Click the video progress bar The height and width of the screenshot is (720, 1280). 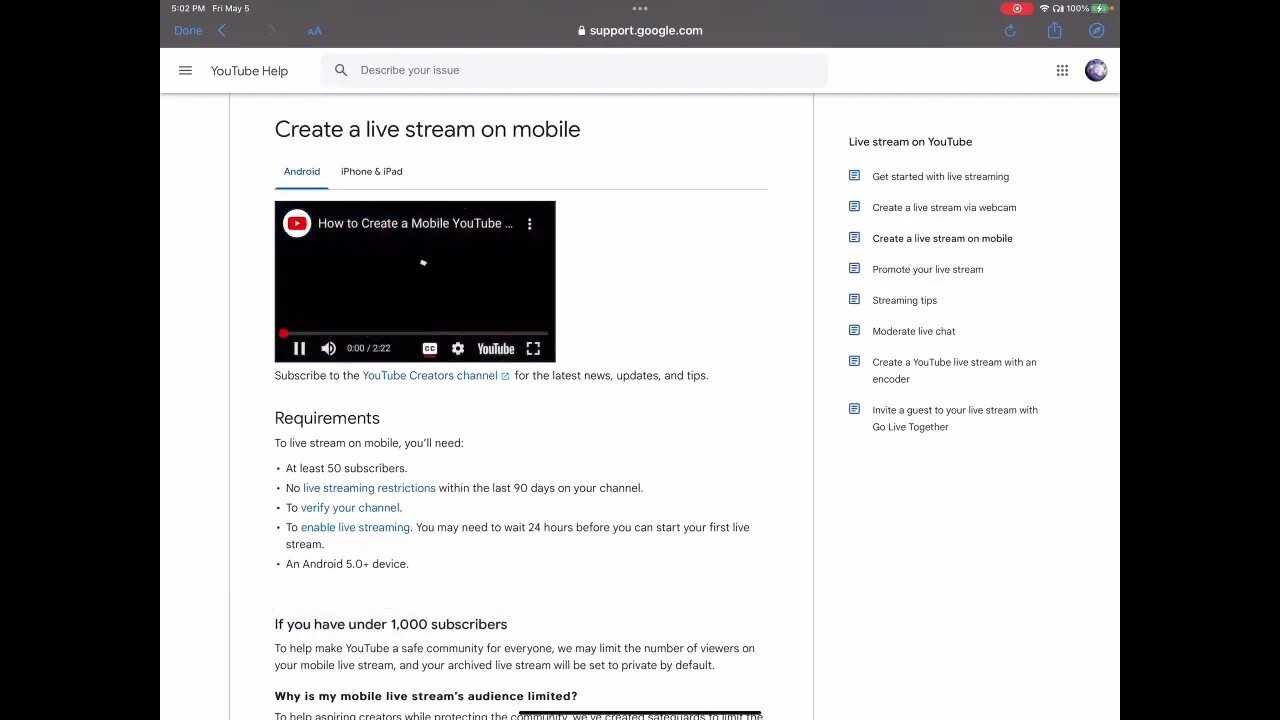(415, 333)
